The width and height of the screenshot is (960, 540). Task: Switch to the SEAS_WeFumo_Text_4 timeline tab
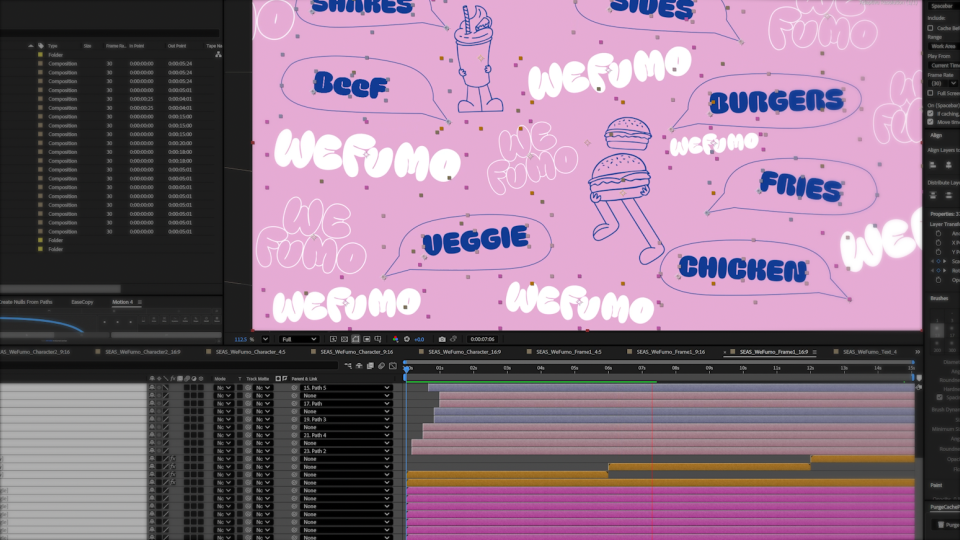click(x=868, y=352)
